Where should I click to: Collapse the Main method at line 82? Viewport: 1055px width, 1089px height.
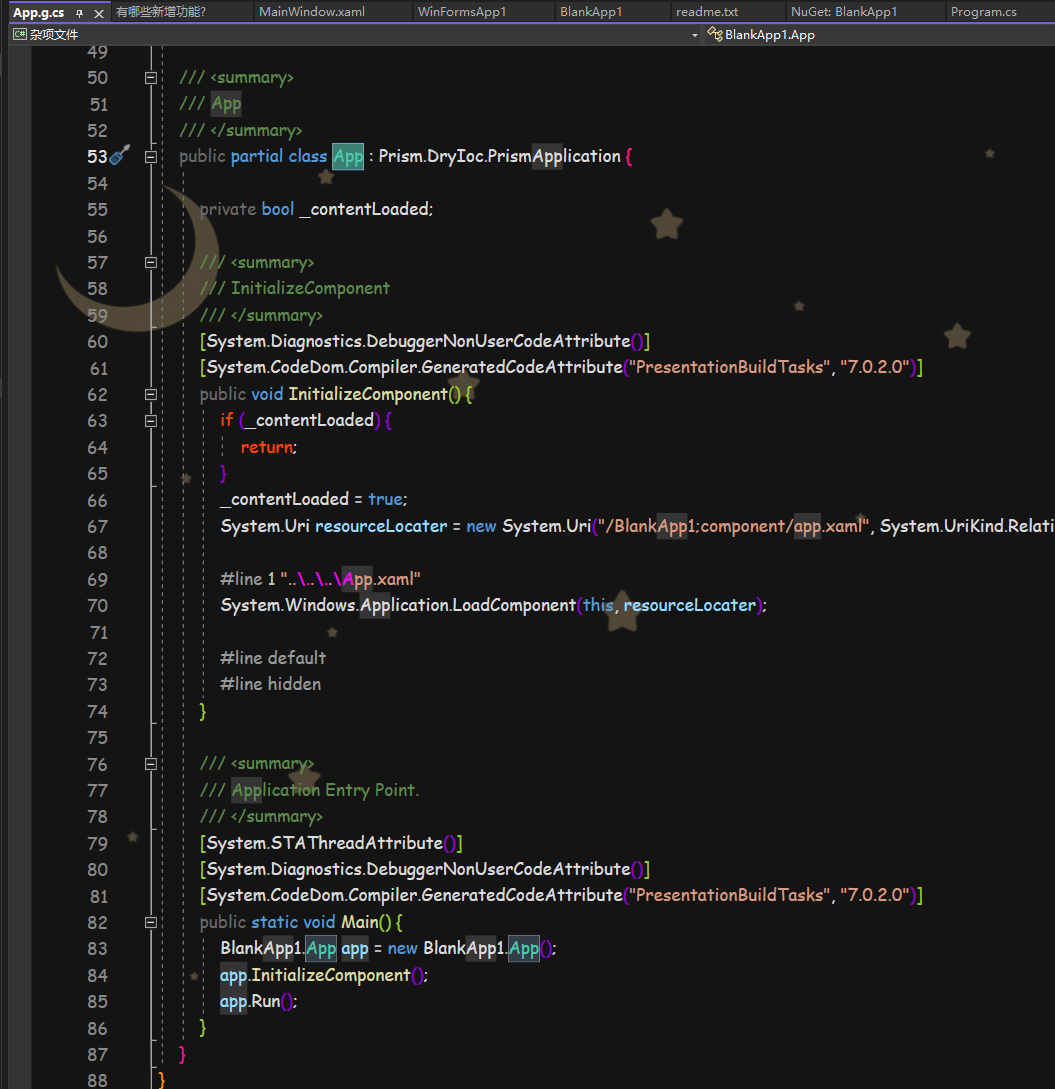151,922
